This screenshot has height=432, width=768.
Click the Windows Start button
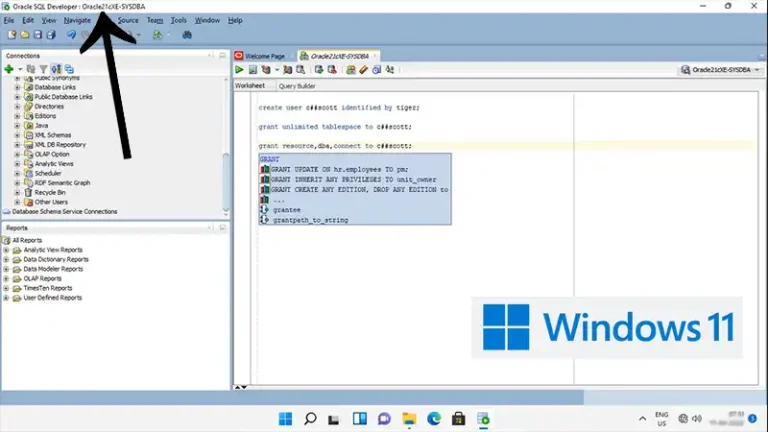pos(285,419)
